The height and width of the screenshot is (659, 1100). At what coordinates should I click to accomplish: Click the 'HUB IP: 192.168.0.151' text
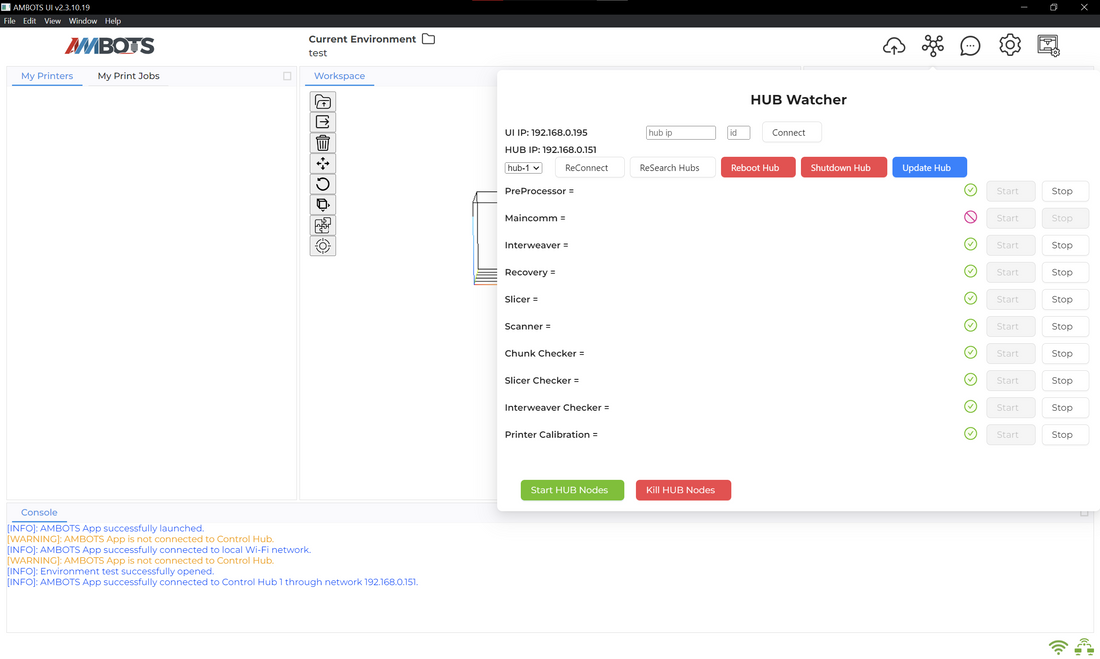[551, 149]
